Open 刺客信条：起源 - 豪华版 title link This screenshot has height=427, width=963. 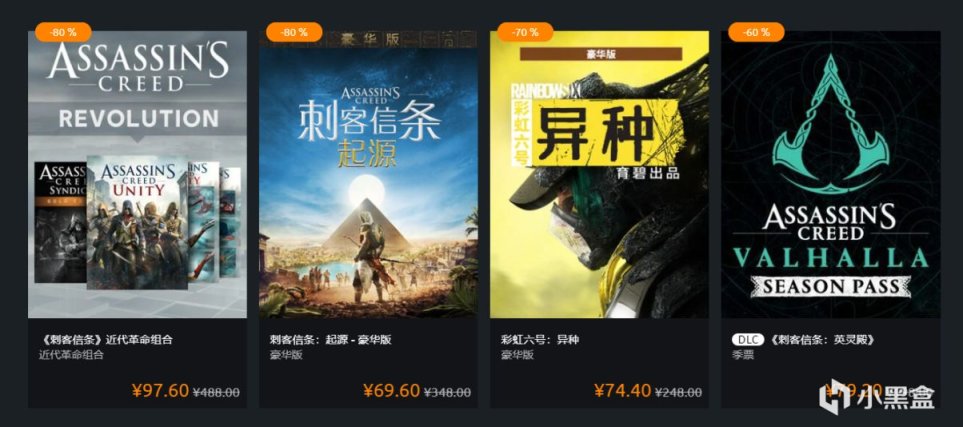coord(330,340)
